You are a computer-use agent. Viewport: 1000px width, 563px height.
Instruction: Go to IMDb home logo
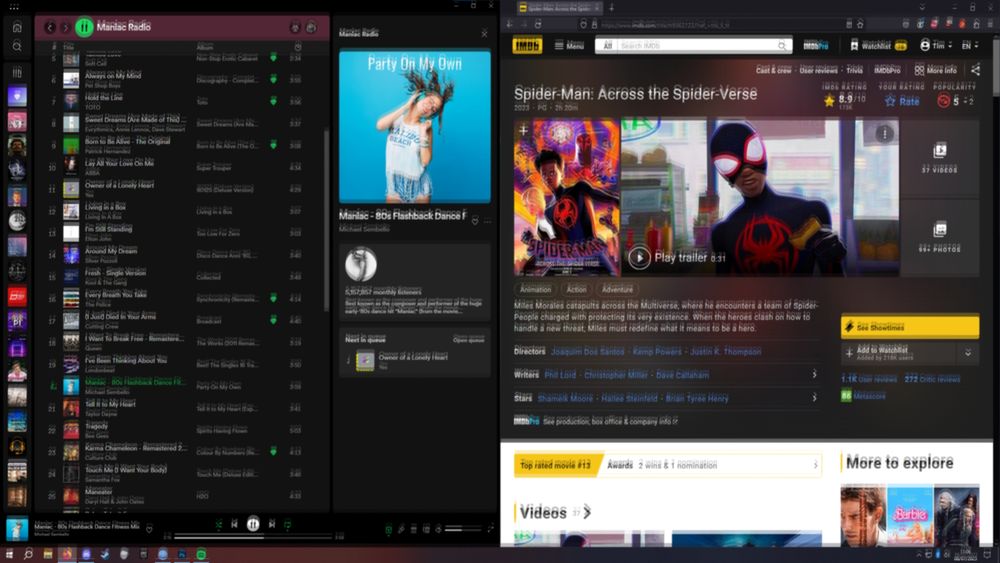click(x=527, y=46)
